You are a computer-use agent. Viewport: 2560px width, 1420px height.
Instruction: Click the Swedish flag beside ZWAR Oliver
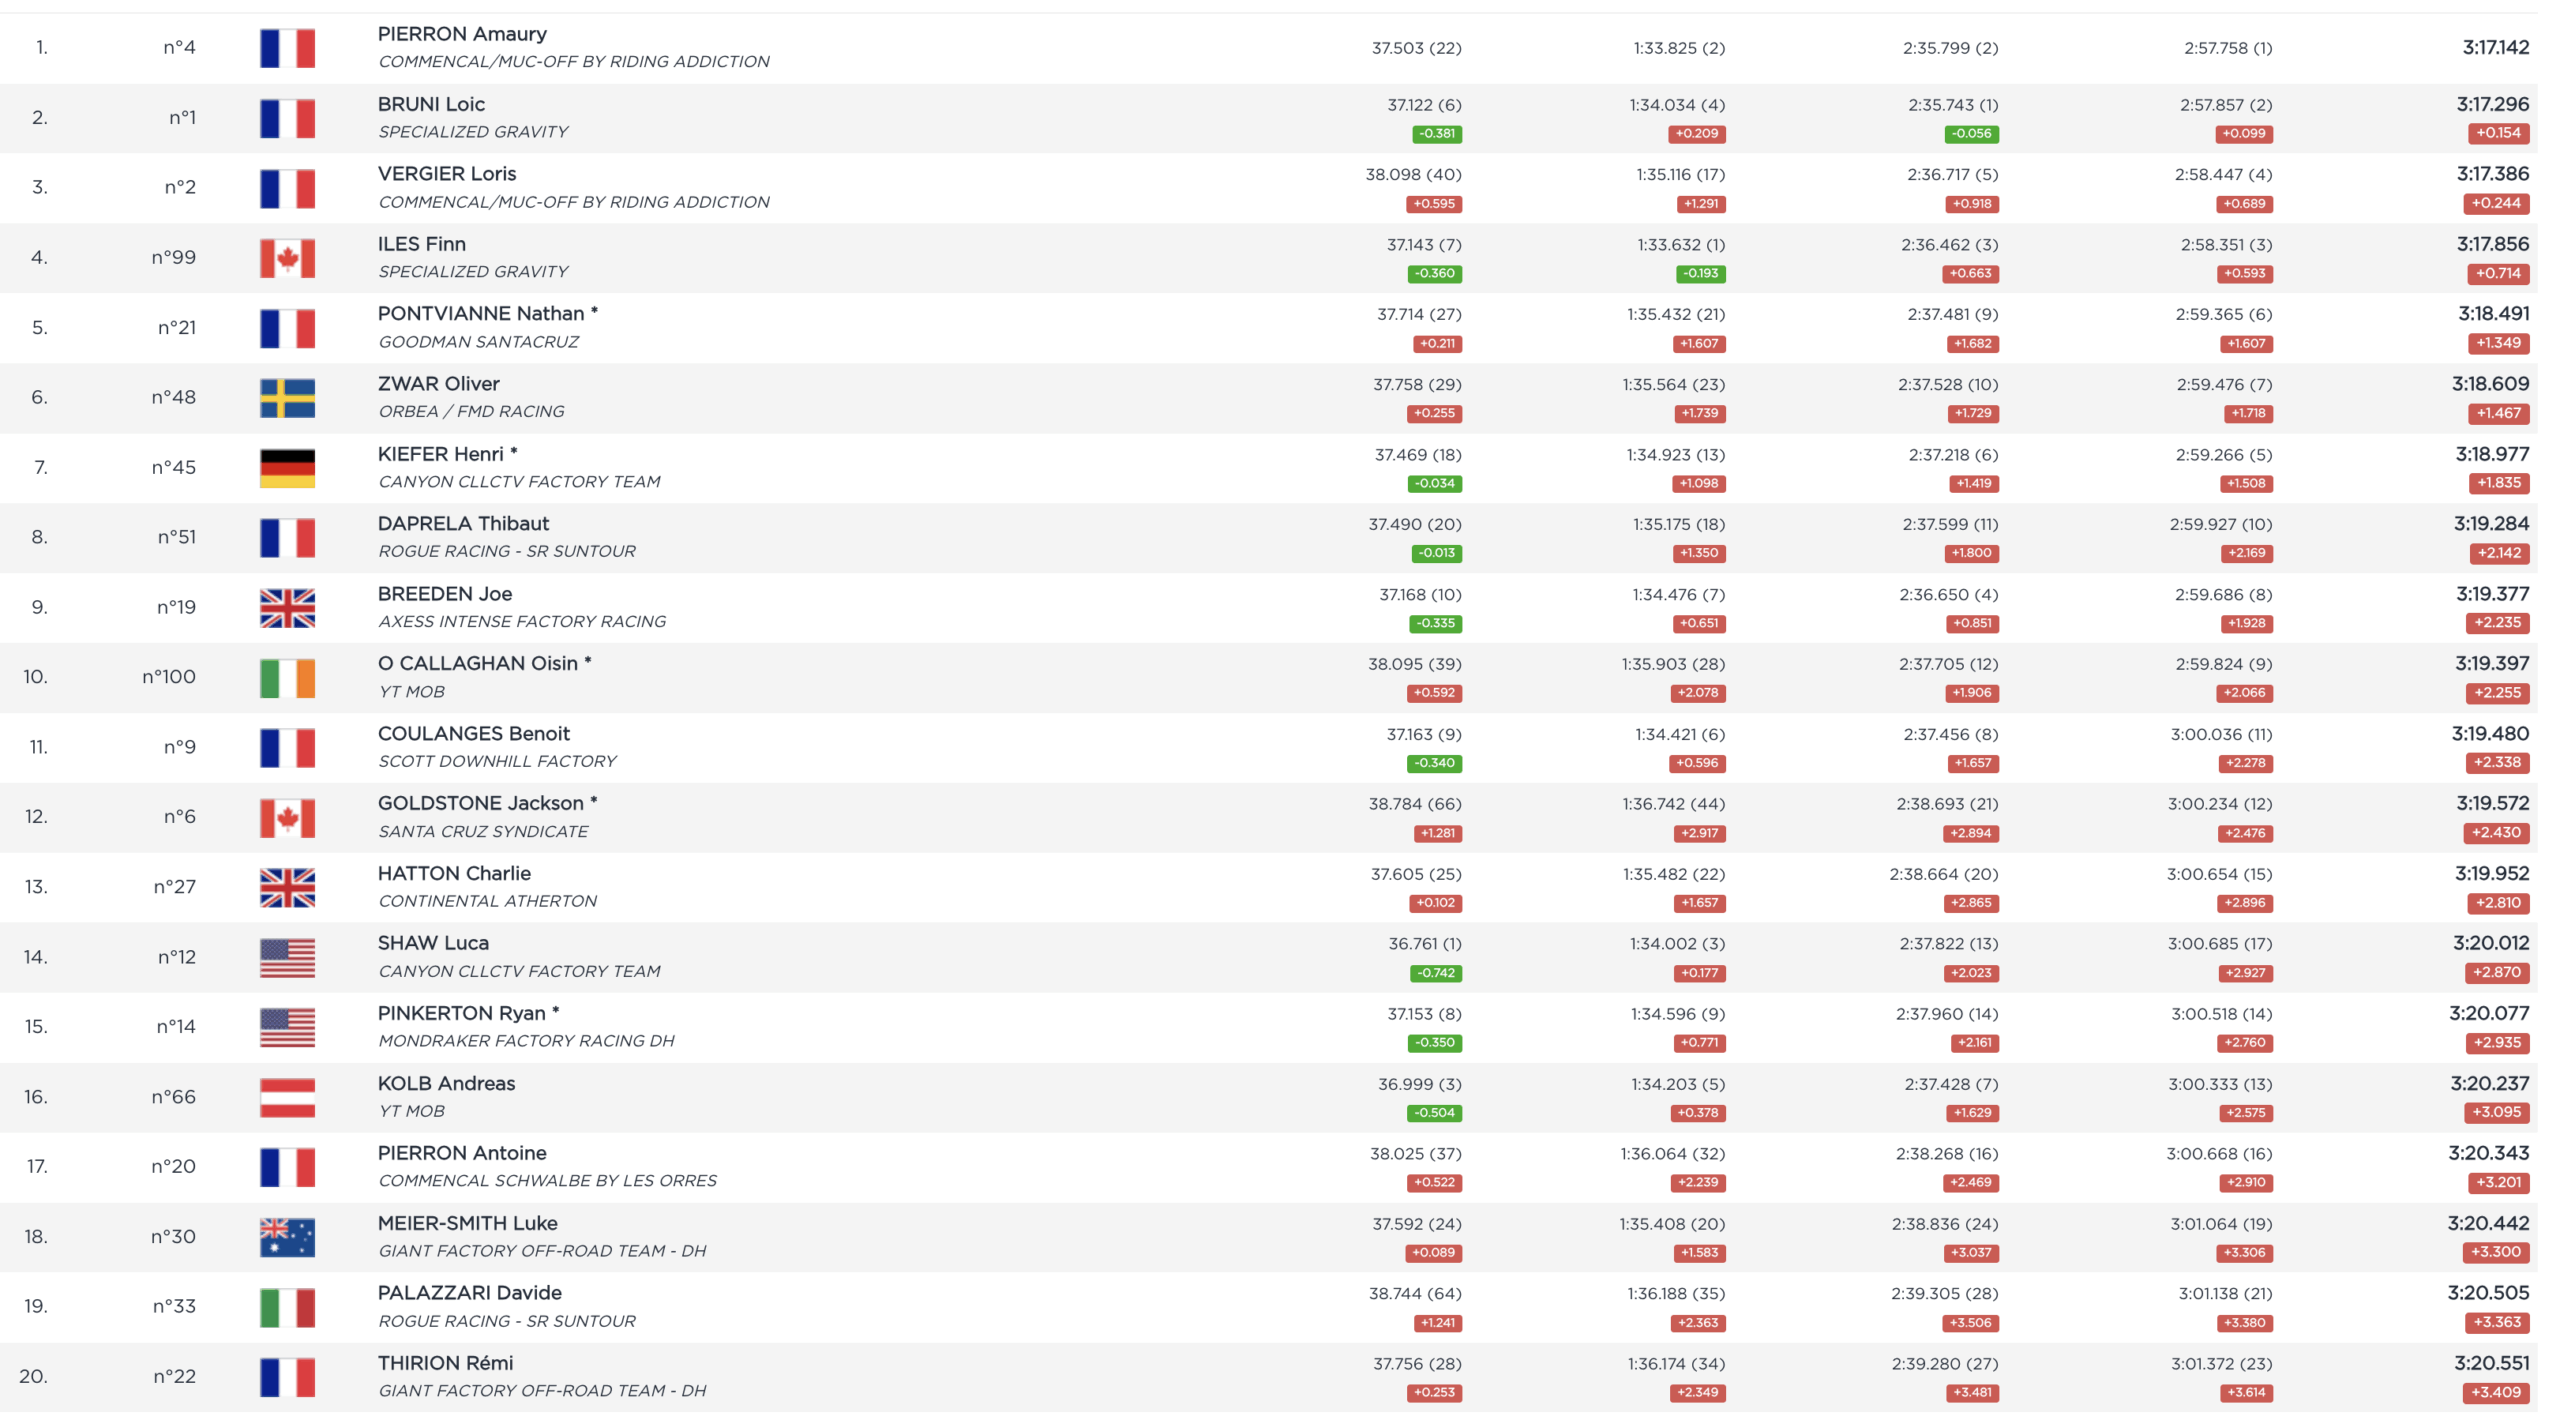click(287, 398)
